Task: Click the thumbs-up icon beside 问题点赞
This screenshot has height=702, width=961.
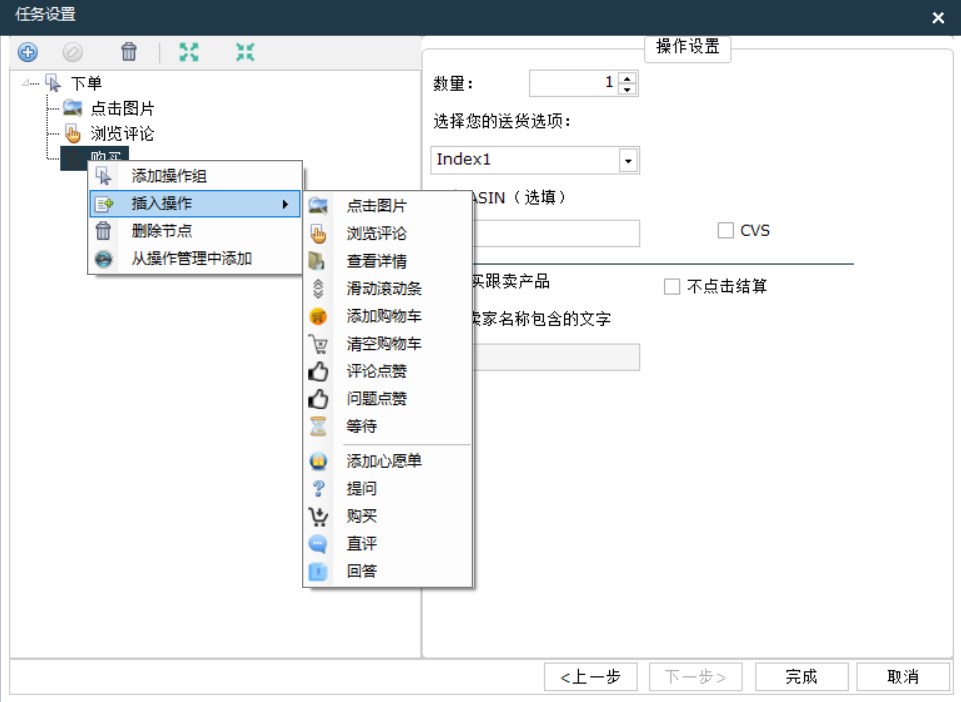Action: (x=318, y=399)
